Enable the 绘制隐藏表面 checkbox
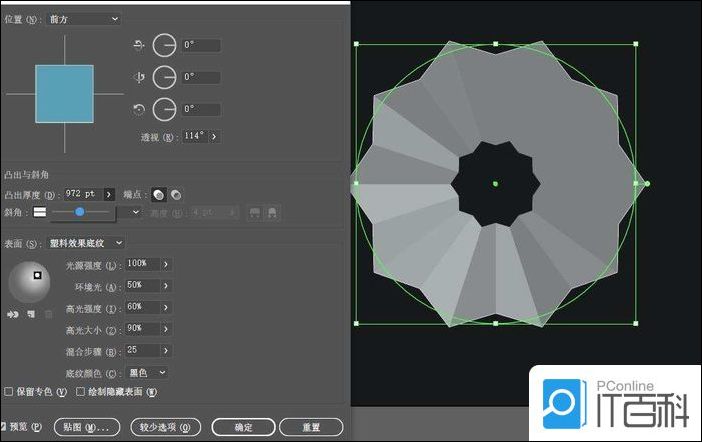Image resolution: width=702 pixels, height=442 pixels. (x=80, y=392)
